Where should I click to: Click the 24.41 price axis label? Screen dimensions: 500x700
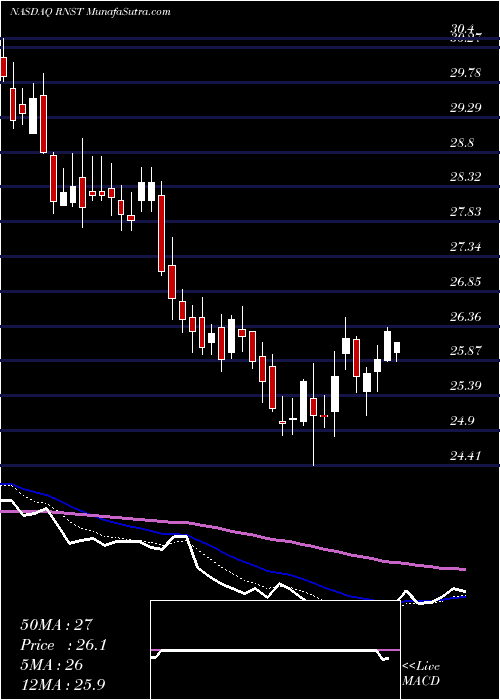(466, 456)
